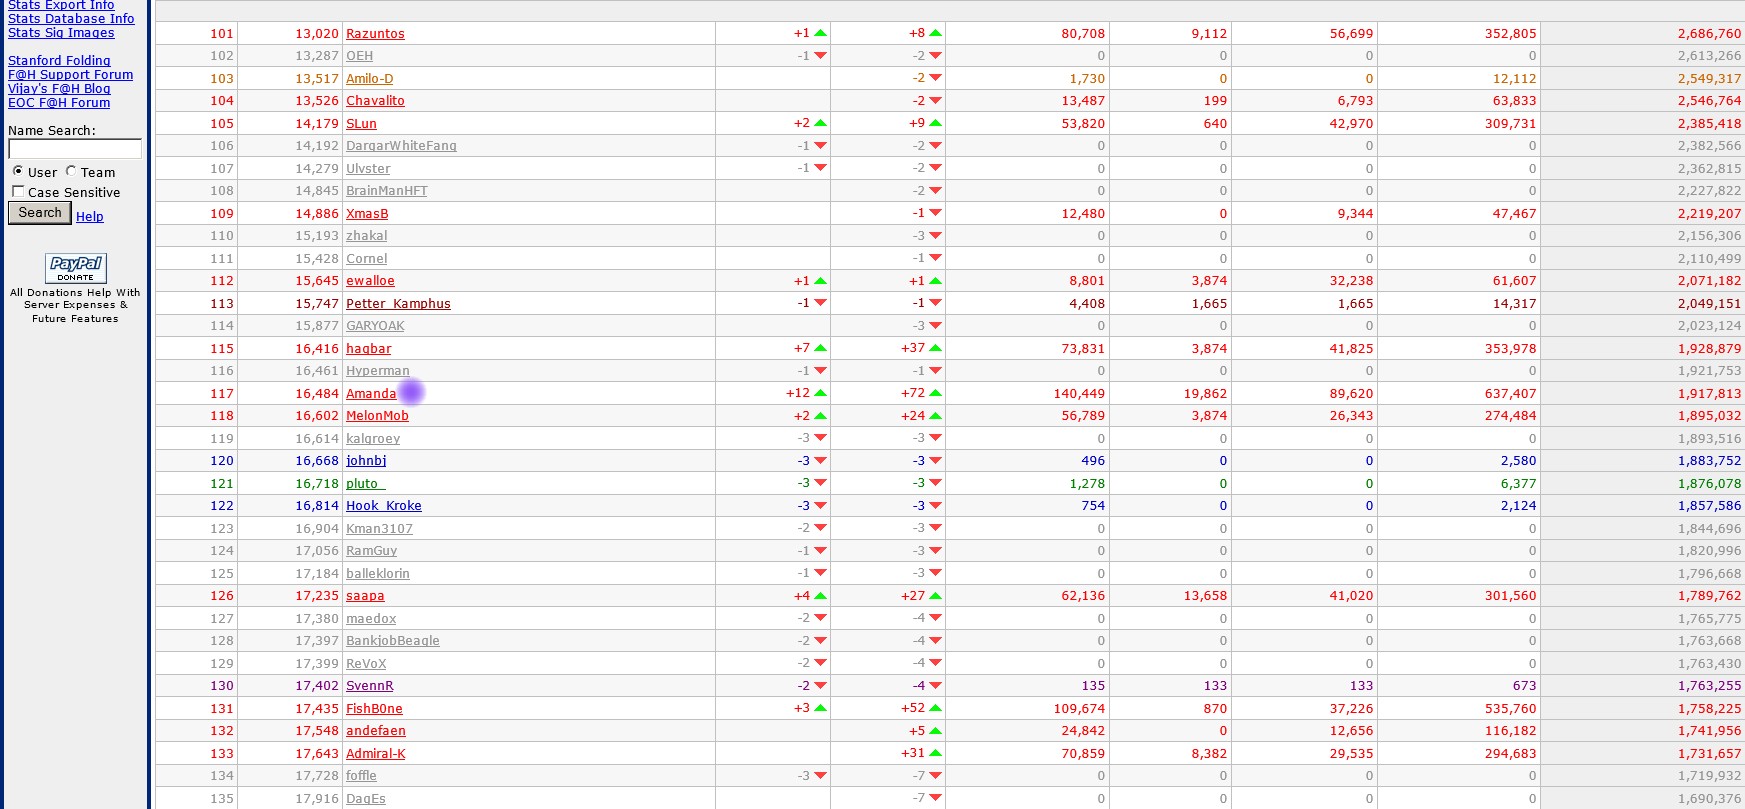This screenshot has height=809, width=1745.
Task: Click green up arrow beside Amanda's +12
Action: coord(821,393)
